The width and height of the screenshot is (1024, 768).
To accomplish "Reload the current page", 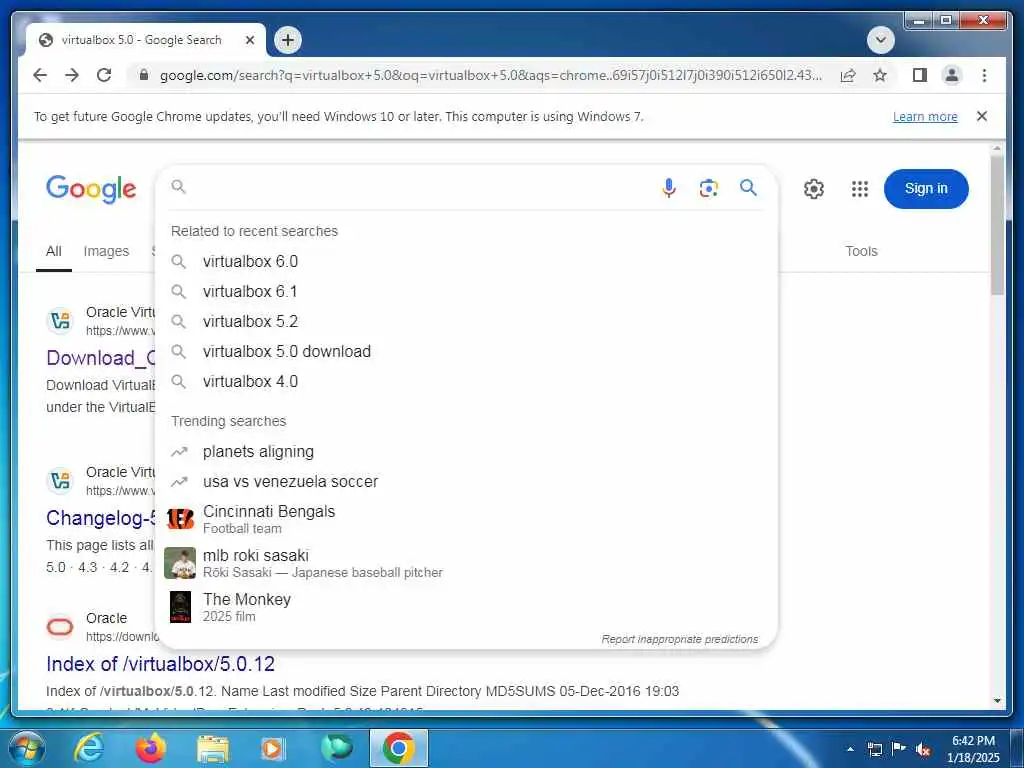I will pyautogui.click(x=104, y=75).
